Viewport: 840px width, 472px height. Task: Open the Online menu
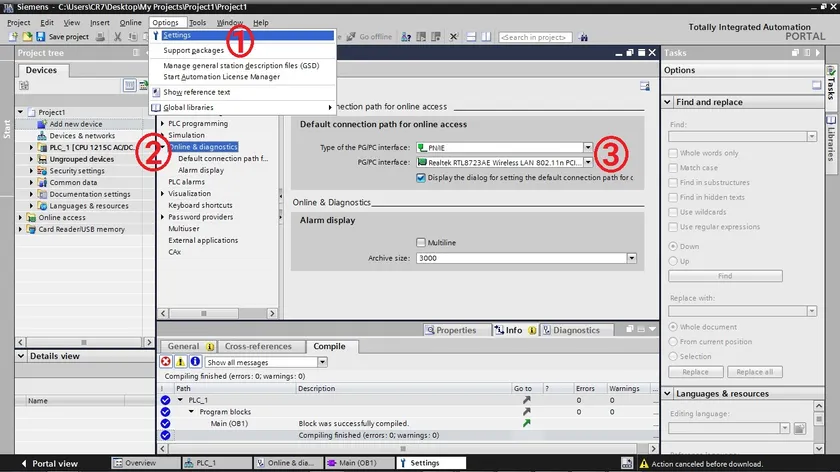pyautogui.click(x=130, y=23)
